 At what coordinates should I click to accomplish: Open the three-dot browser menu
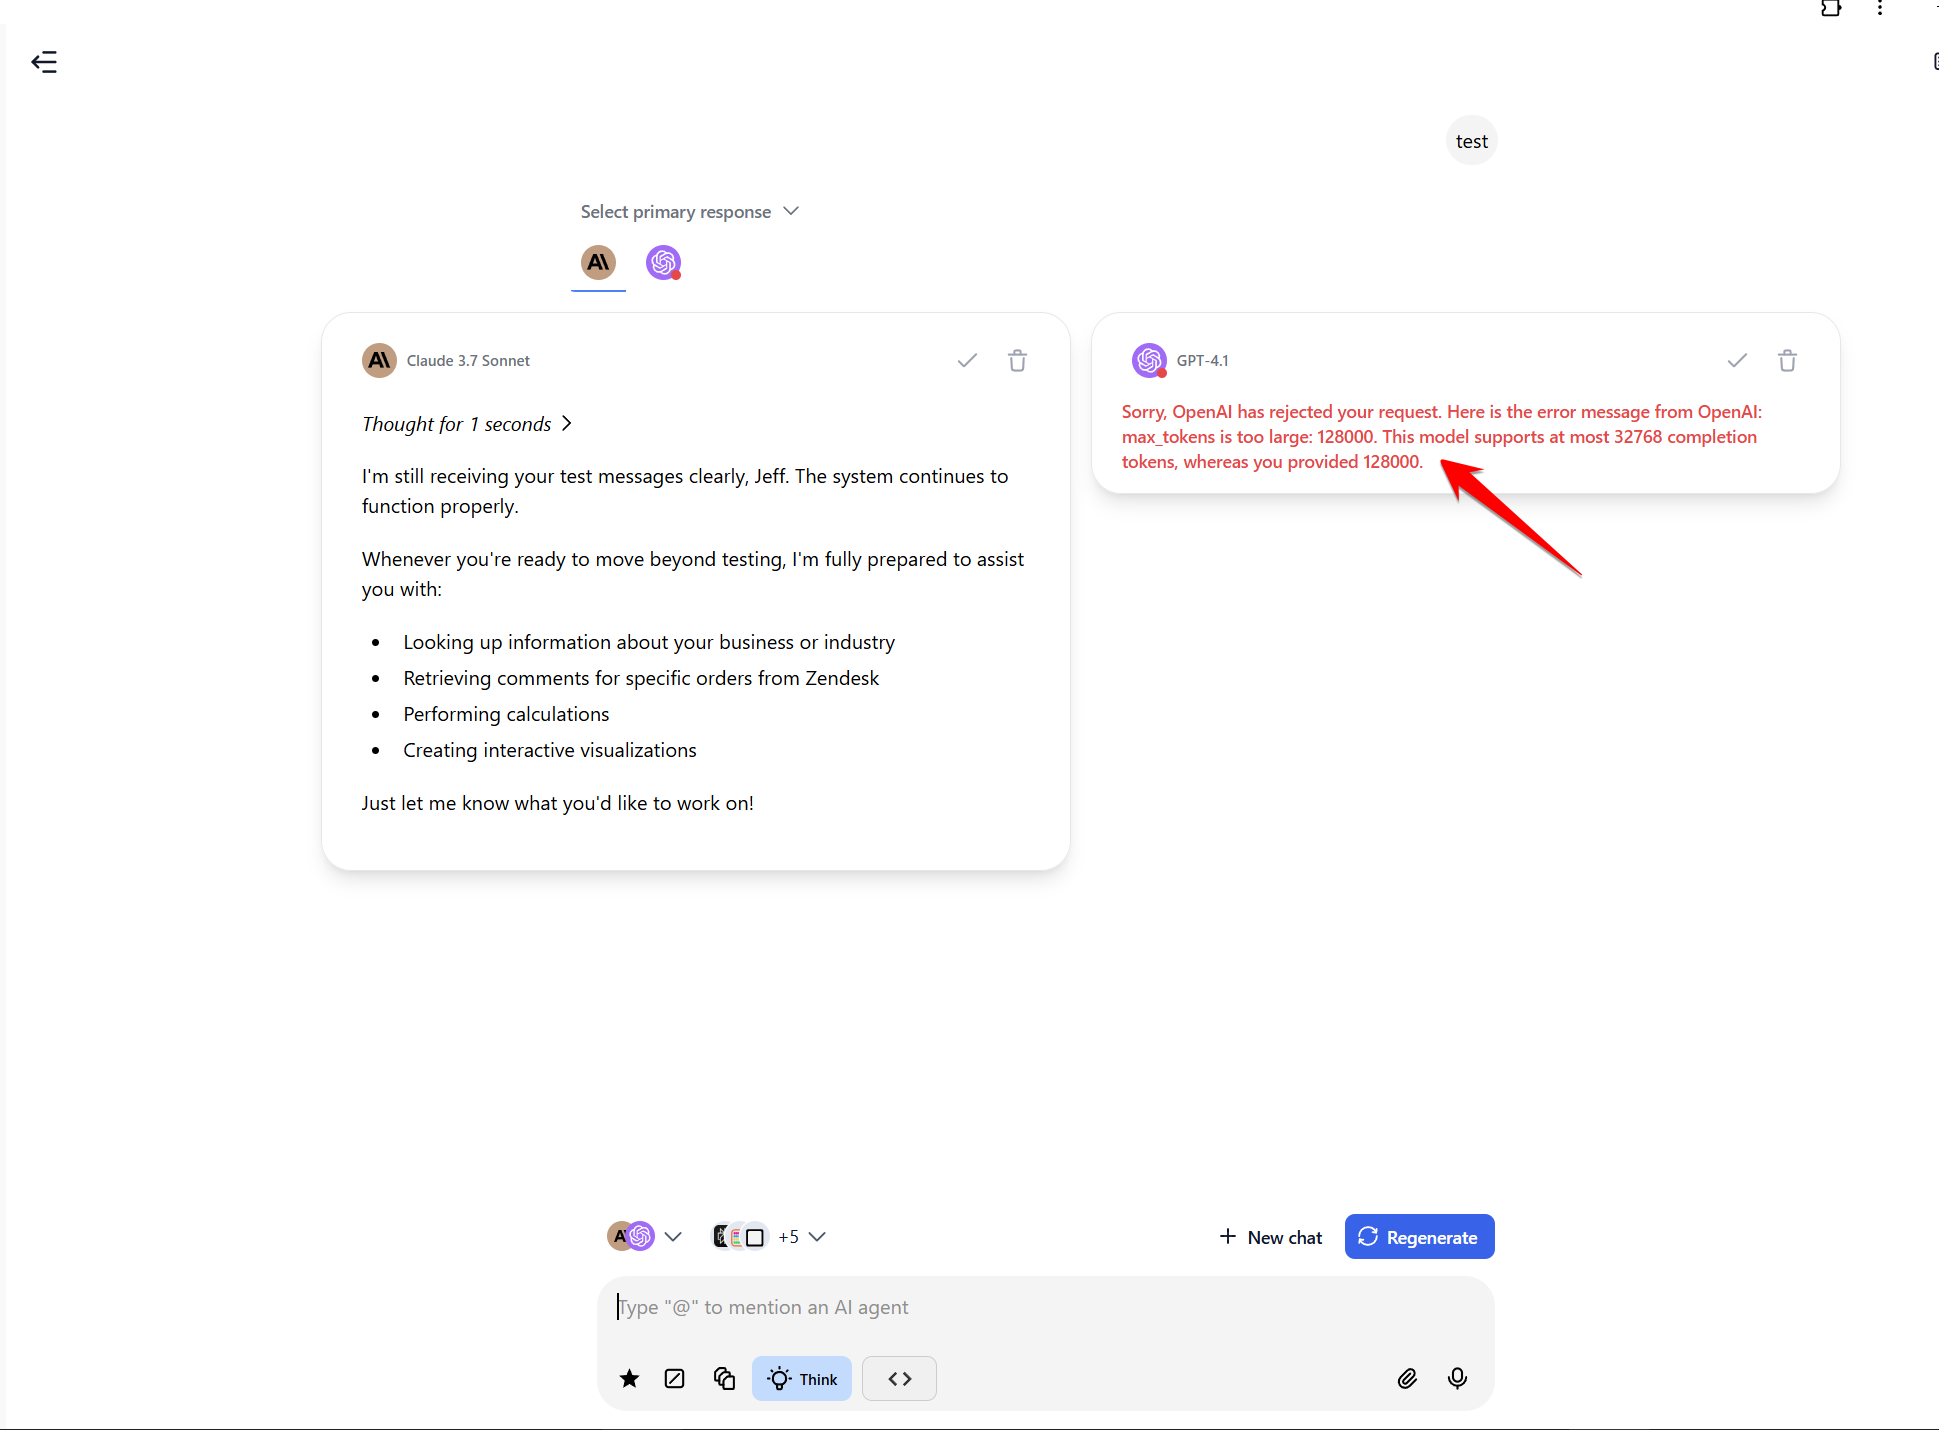(1880, 8)
